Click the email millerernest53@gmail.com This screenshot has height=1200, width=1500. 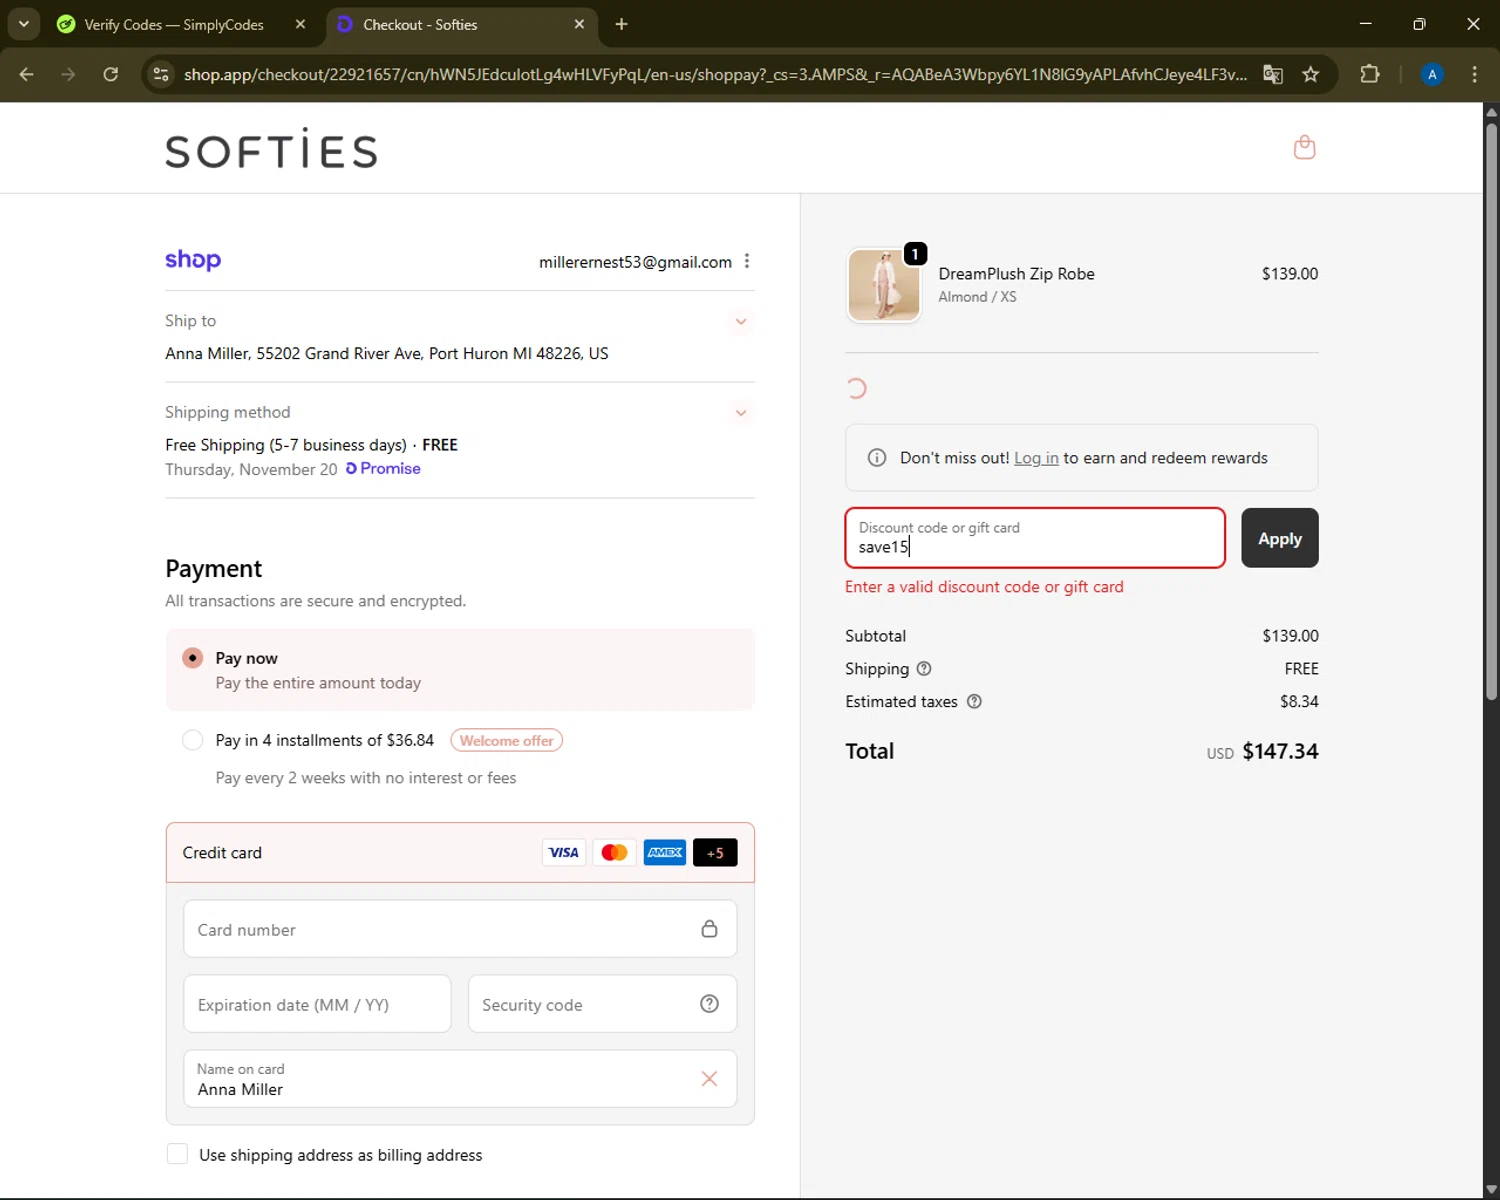point(635,262)
